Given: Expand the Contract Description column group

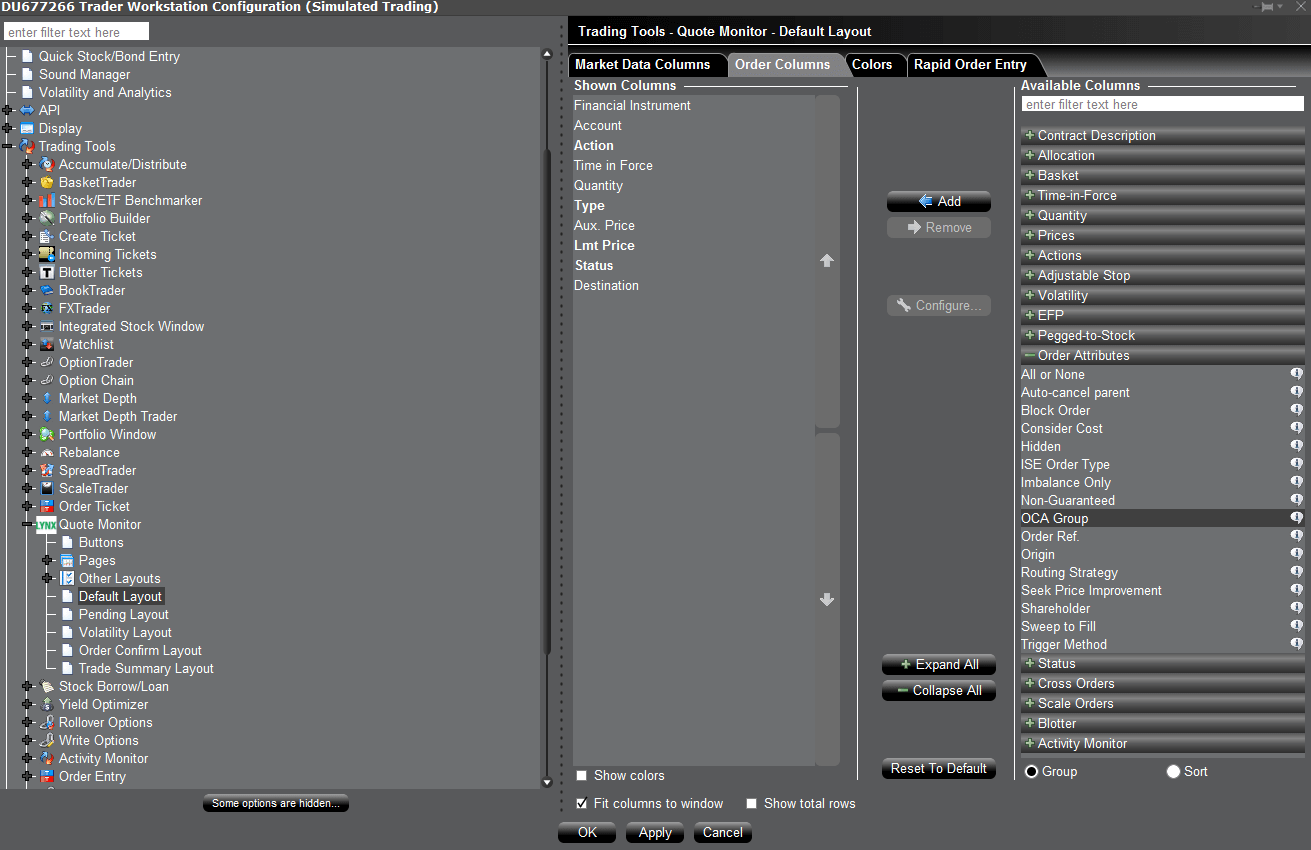Looking at the screenshot, I should (1029, 135).
